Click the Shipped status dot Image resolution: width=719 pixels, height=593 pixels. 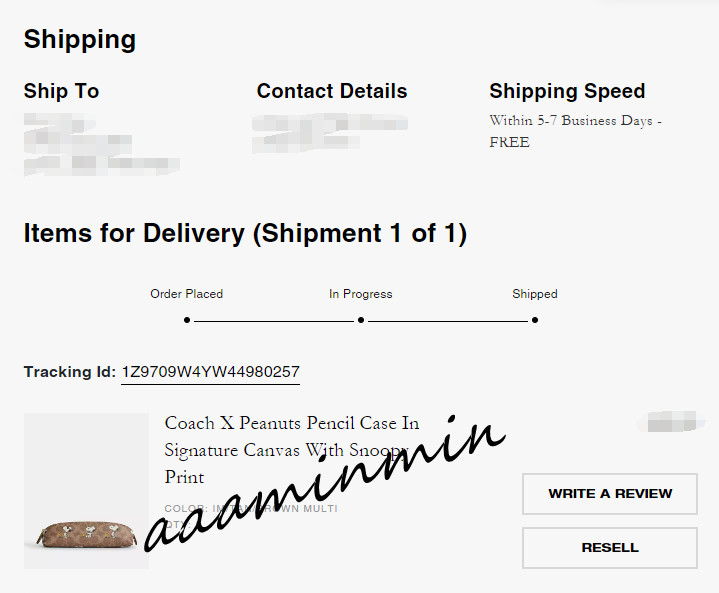coord(535,321)
